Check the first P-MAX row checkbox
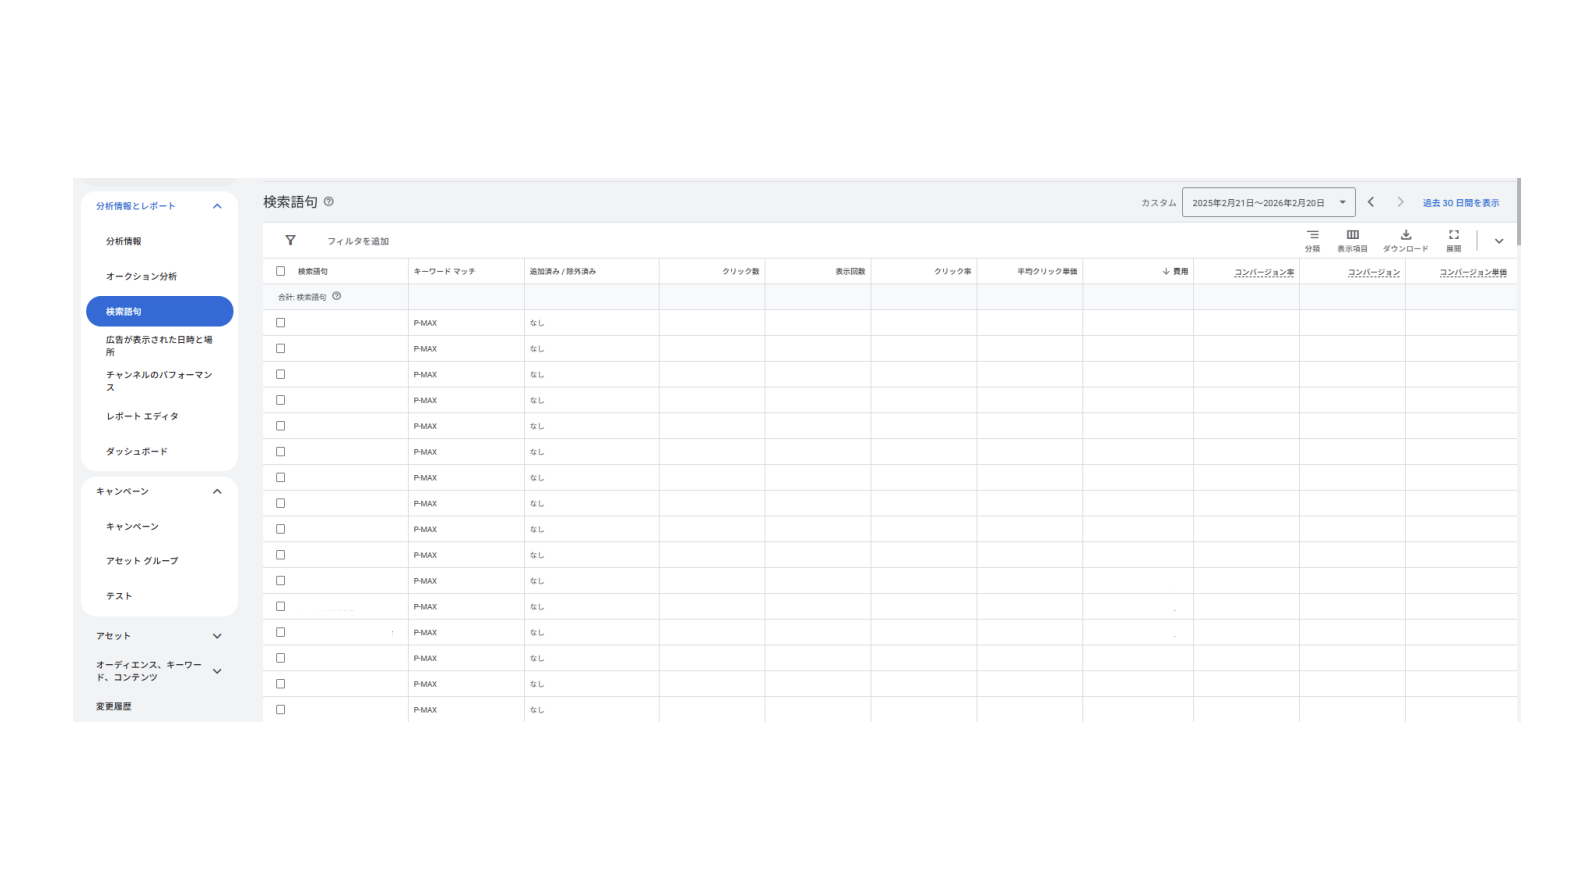Viewport: 1596px width, 895px height. (x=281, y=323)
